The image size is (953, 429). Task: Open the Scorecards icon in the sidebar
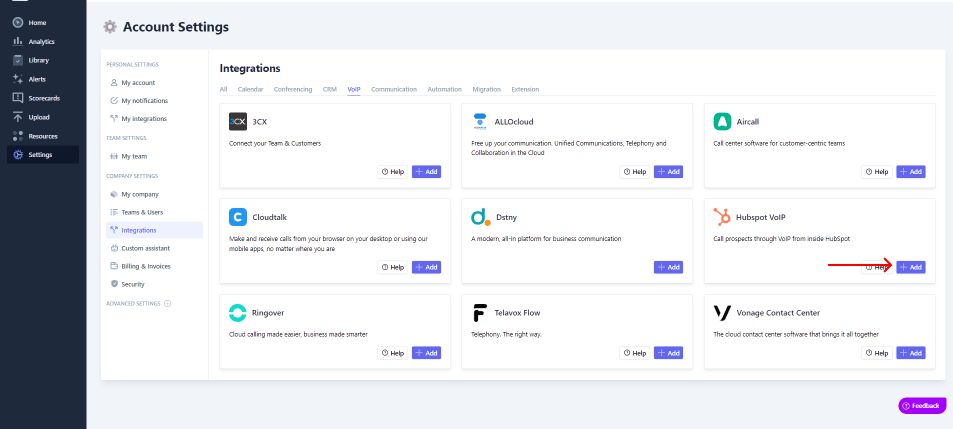click(x=18, y=98)
